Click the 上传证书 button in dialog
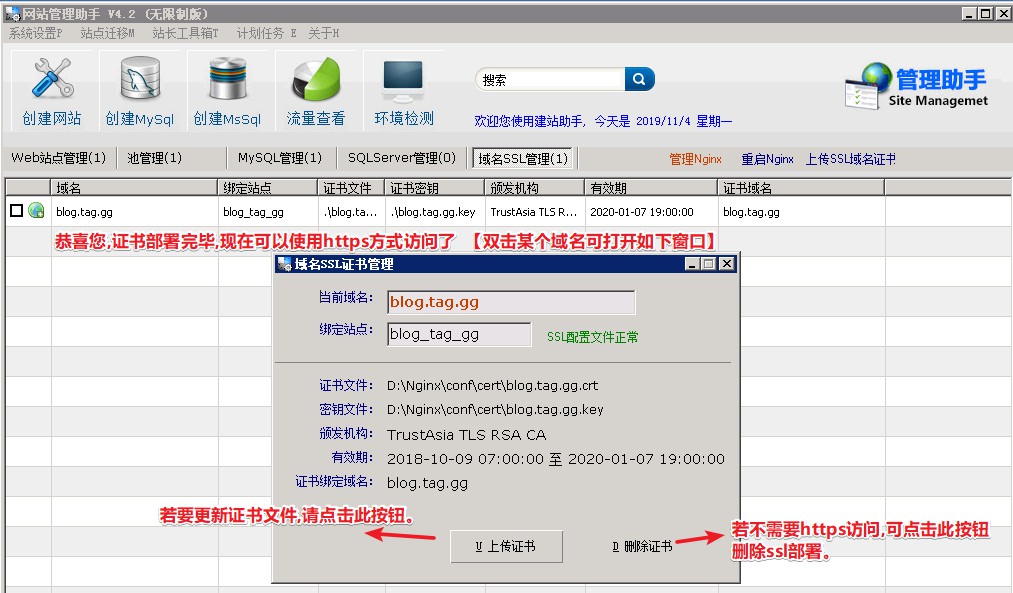This screenshot has height=593, width=1013. point(505,547)
